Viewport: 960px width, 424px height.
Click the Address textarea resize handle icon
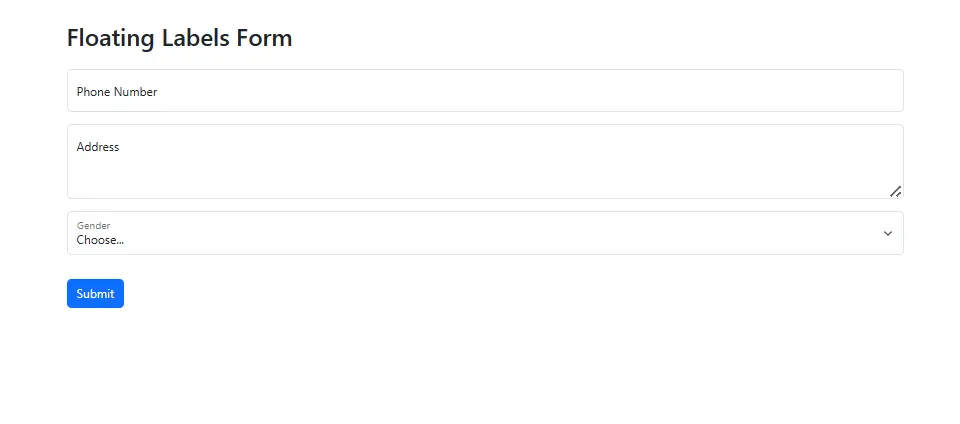[895, 192]
